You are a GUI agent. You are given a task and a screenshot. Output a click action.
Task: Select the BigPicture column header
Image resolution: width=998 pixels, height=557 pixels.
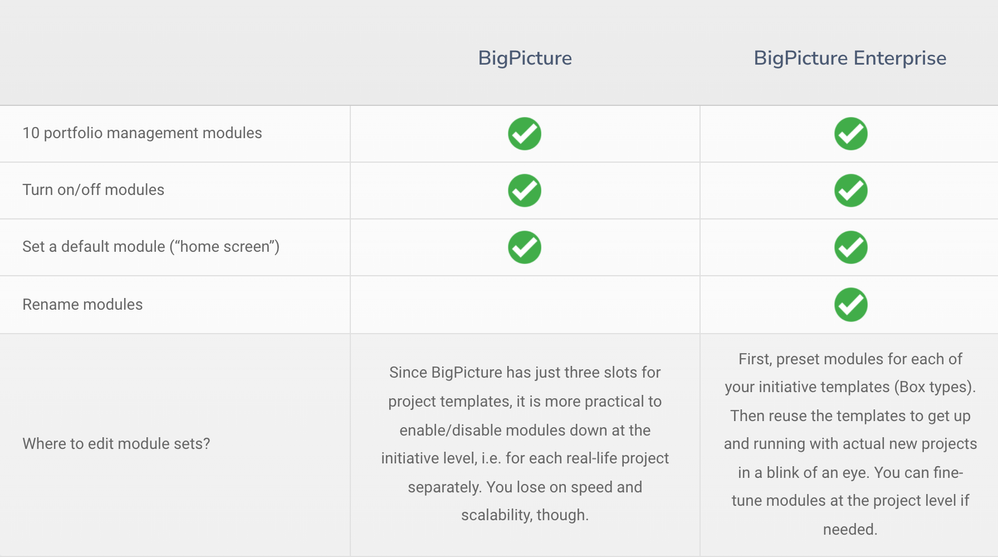525,58
